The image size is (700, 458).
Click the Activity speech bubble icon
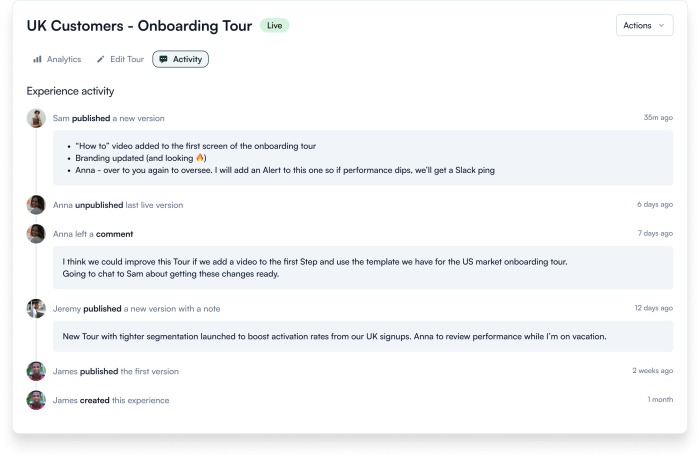(x=164, y=59)
